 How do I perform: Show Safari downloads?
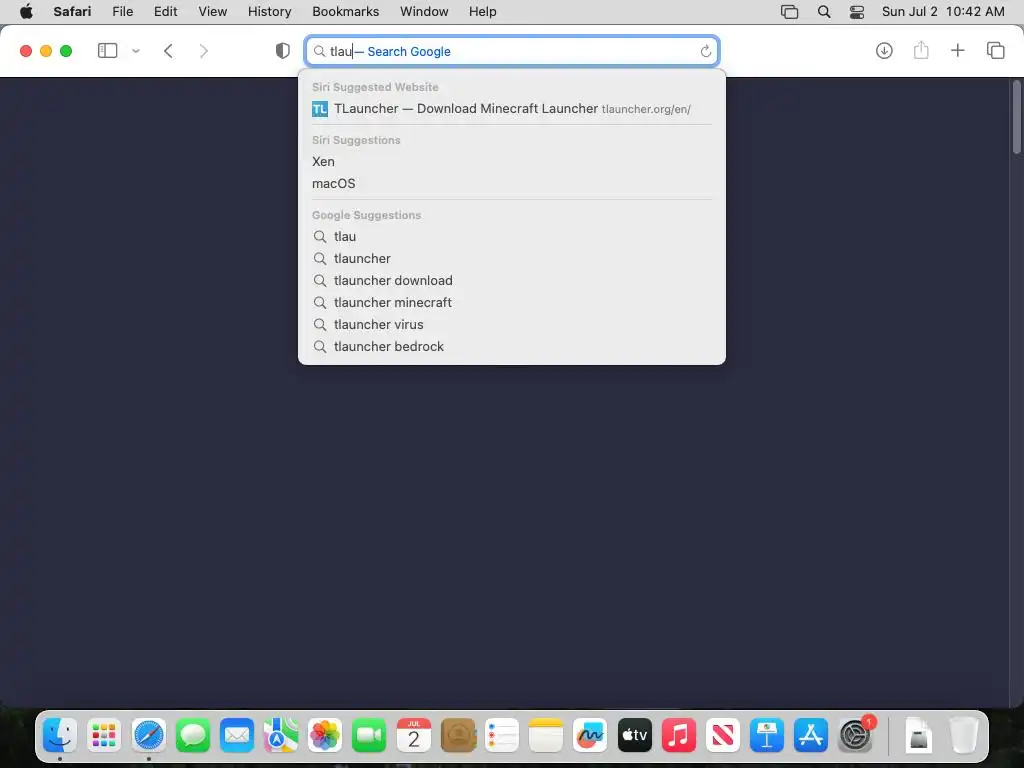(x=884, y=50)
